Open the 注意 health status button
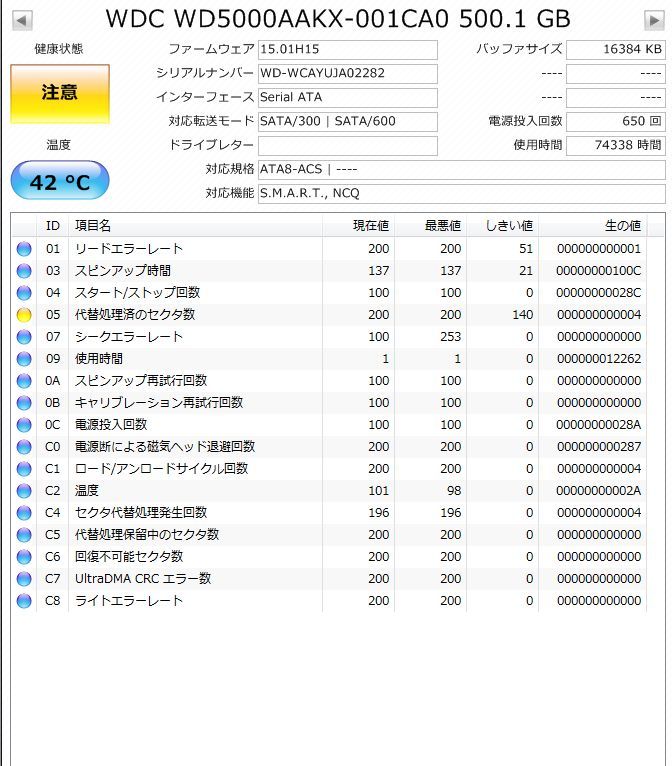 coord(60,93)
